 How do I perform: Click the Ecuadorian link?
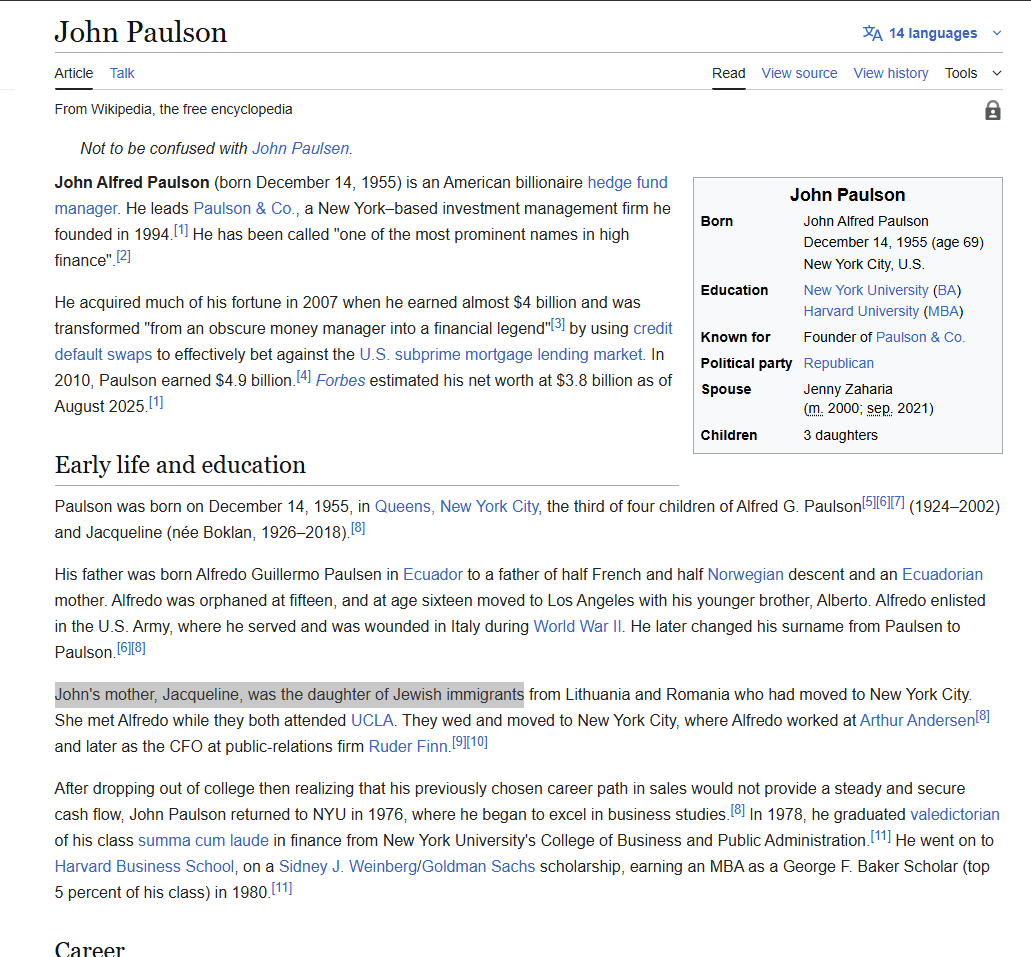tap(942, 574)
